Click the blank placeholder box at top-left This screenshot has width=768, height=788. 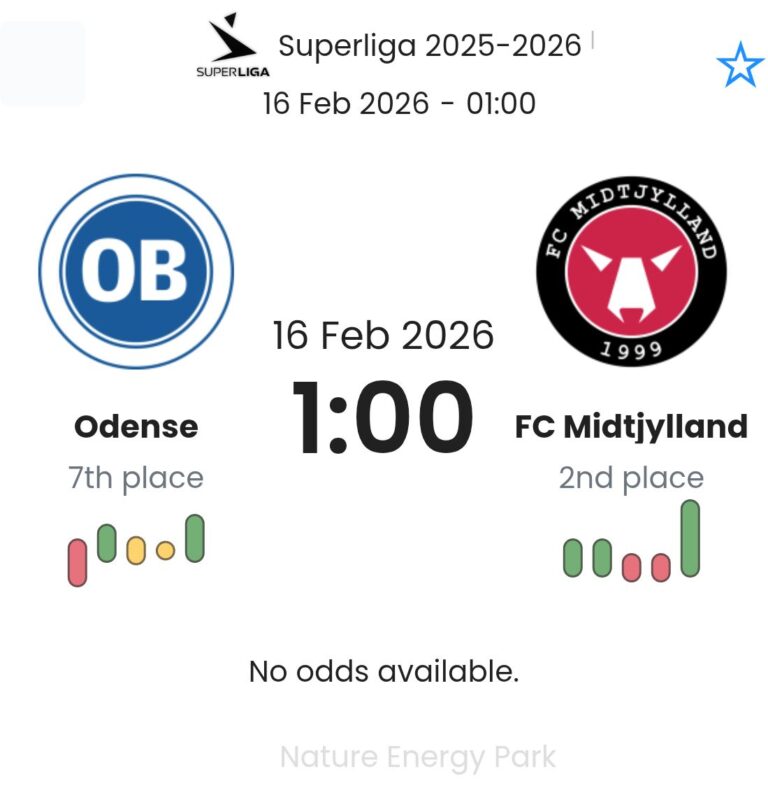click(43, 64)
